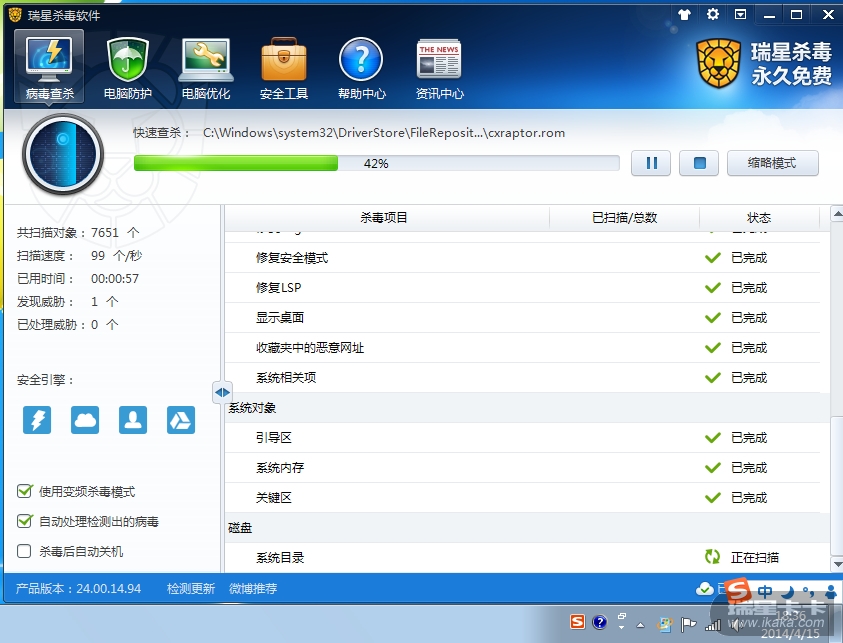Image resolution: width=843 pixels, height=643 pixels.
Task: Open 安全工具 toolbox tab
Action: 284,69
